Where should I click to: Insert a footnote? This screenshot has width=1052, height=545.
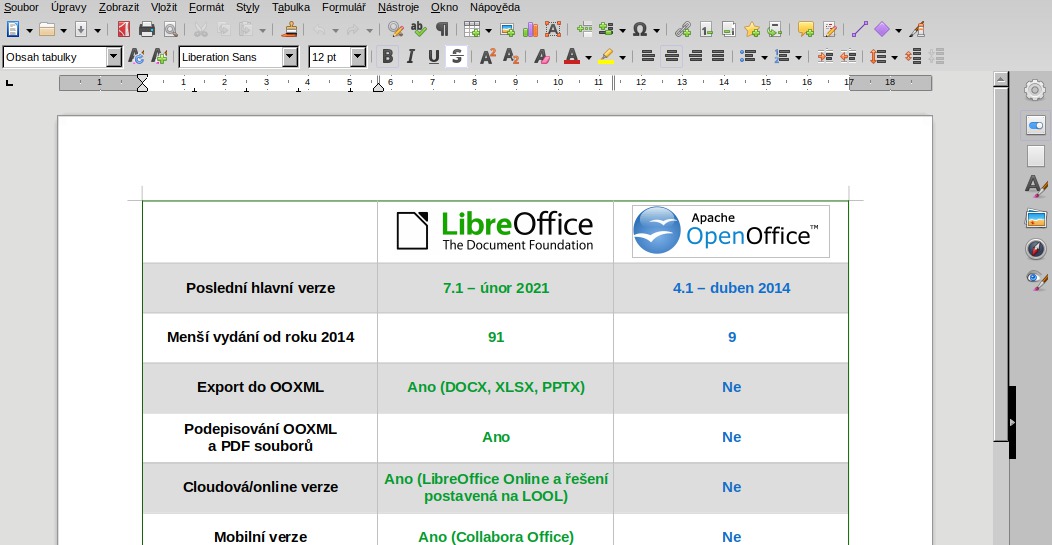pyautogui.click(x=706, y=30)
